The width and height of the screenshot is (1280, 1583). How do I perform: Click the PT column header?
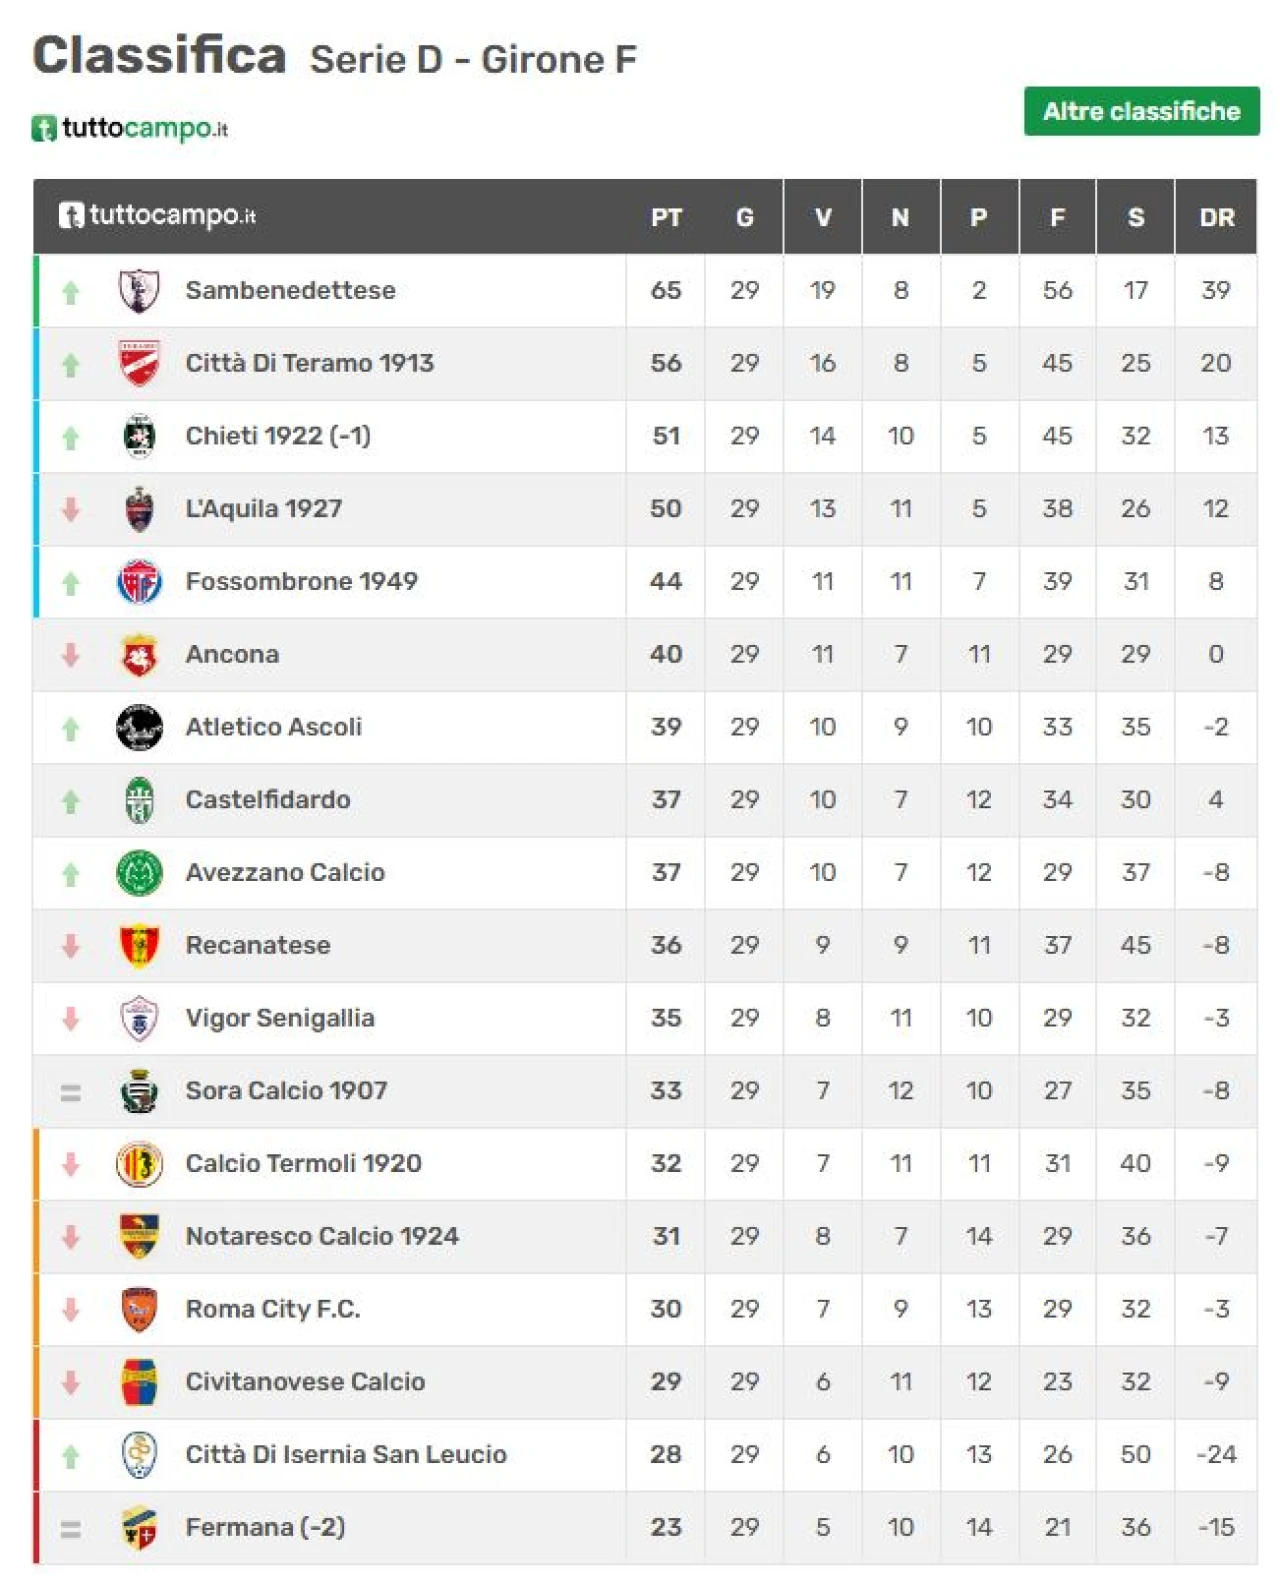[x=666, y=218]
